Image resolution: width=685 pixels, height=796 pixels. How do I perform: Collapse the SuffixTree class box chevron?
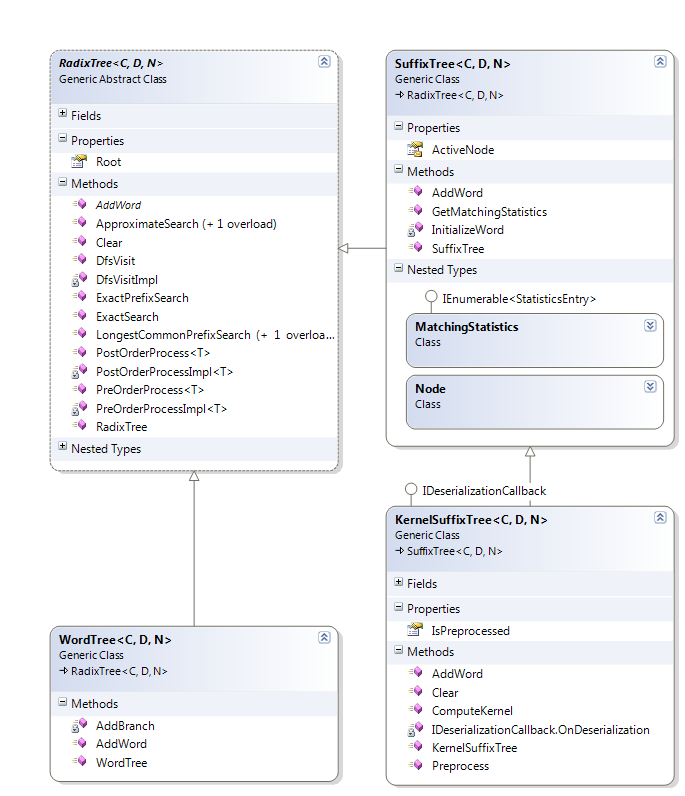pos(660,61)
